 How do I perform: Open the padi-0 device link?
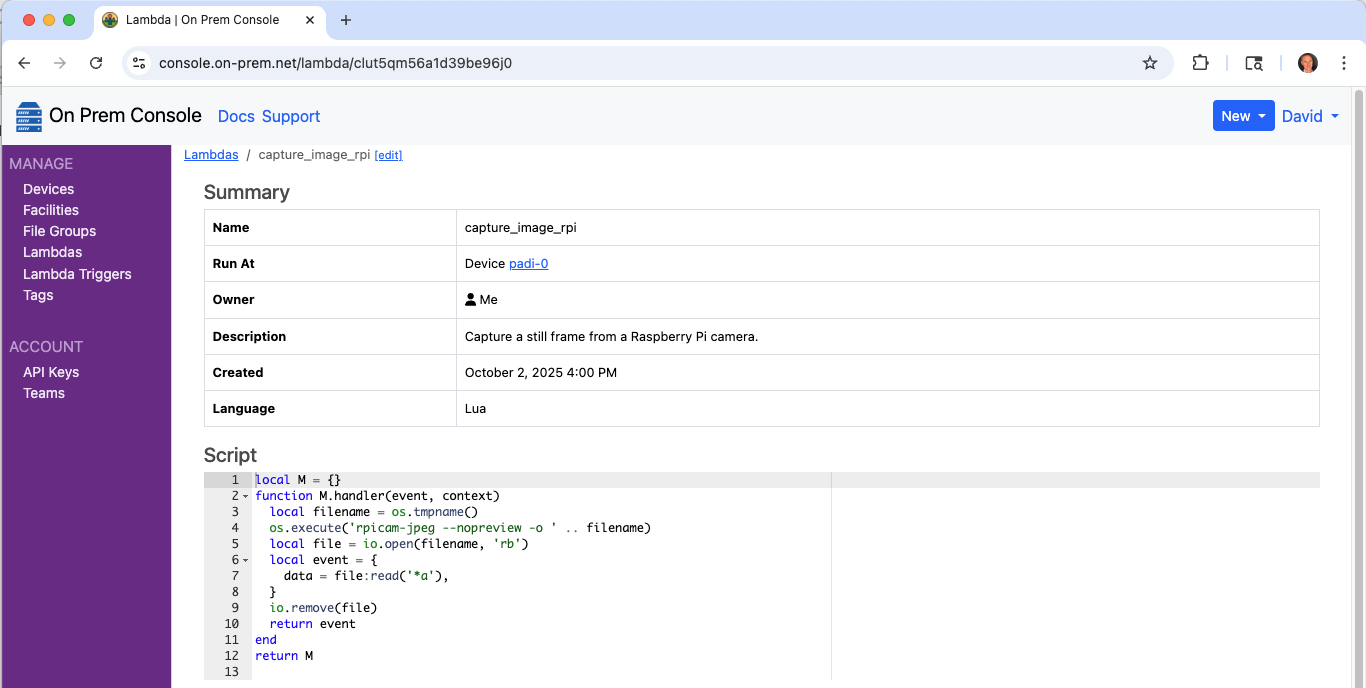[528, 263]
